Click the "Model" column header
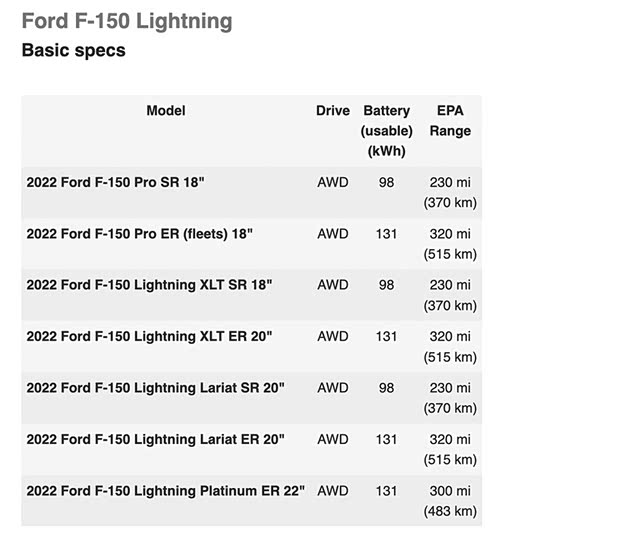The height and width of the screenshot is (547, 620). tap(166, 111)
